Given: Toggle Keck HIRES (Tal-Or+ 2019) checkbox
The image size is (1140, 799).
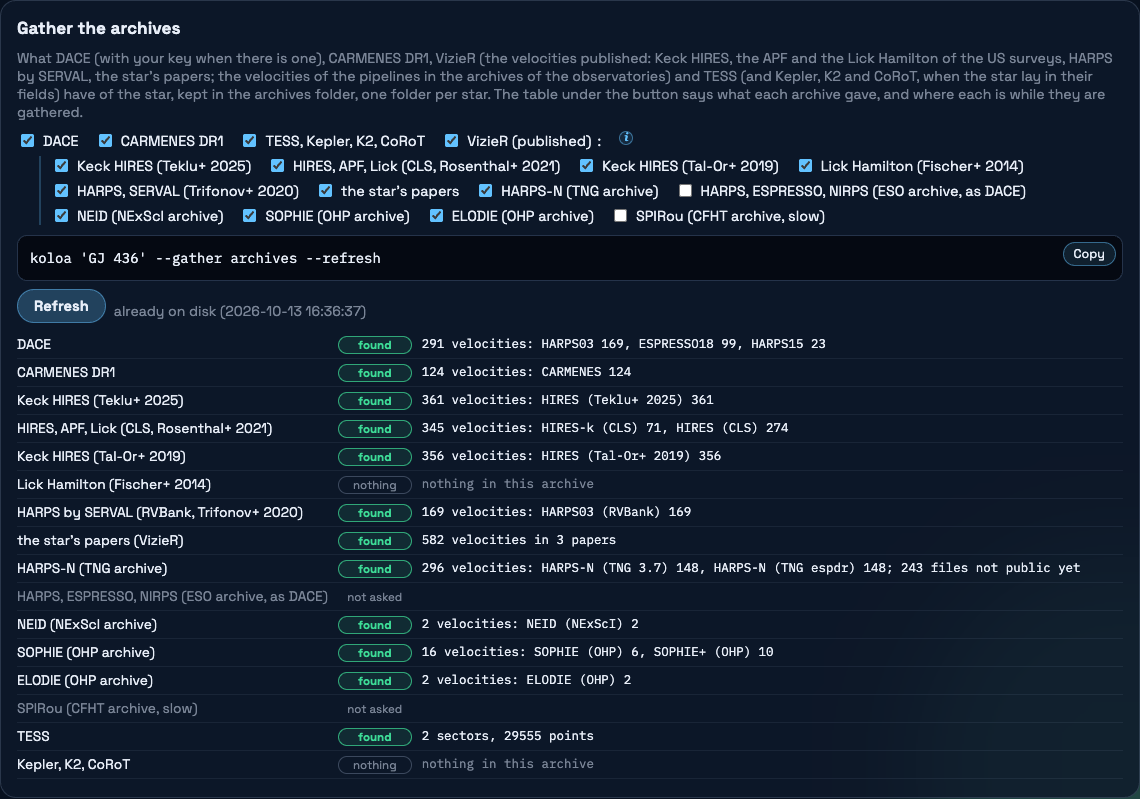Looking at the screenshot, I should (587, 166).
